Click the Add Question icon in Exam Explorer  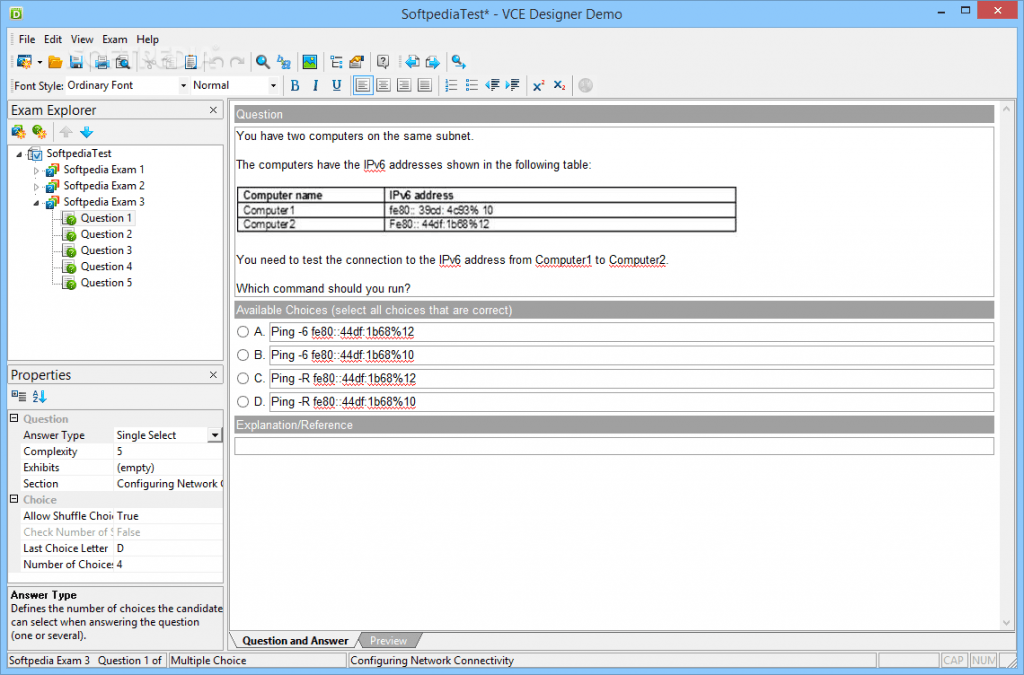point(39,132)
